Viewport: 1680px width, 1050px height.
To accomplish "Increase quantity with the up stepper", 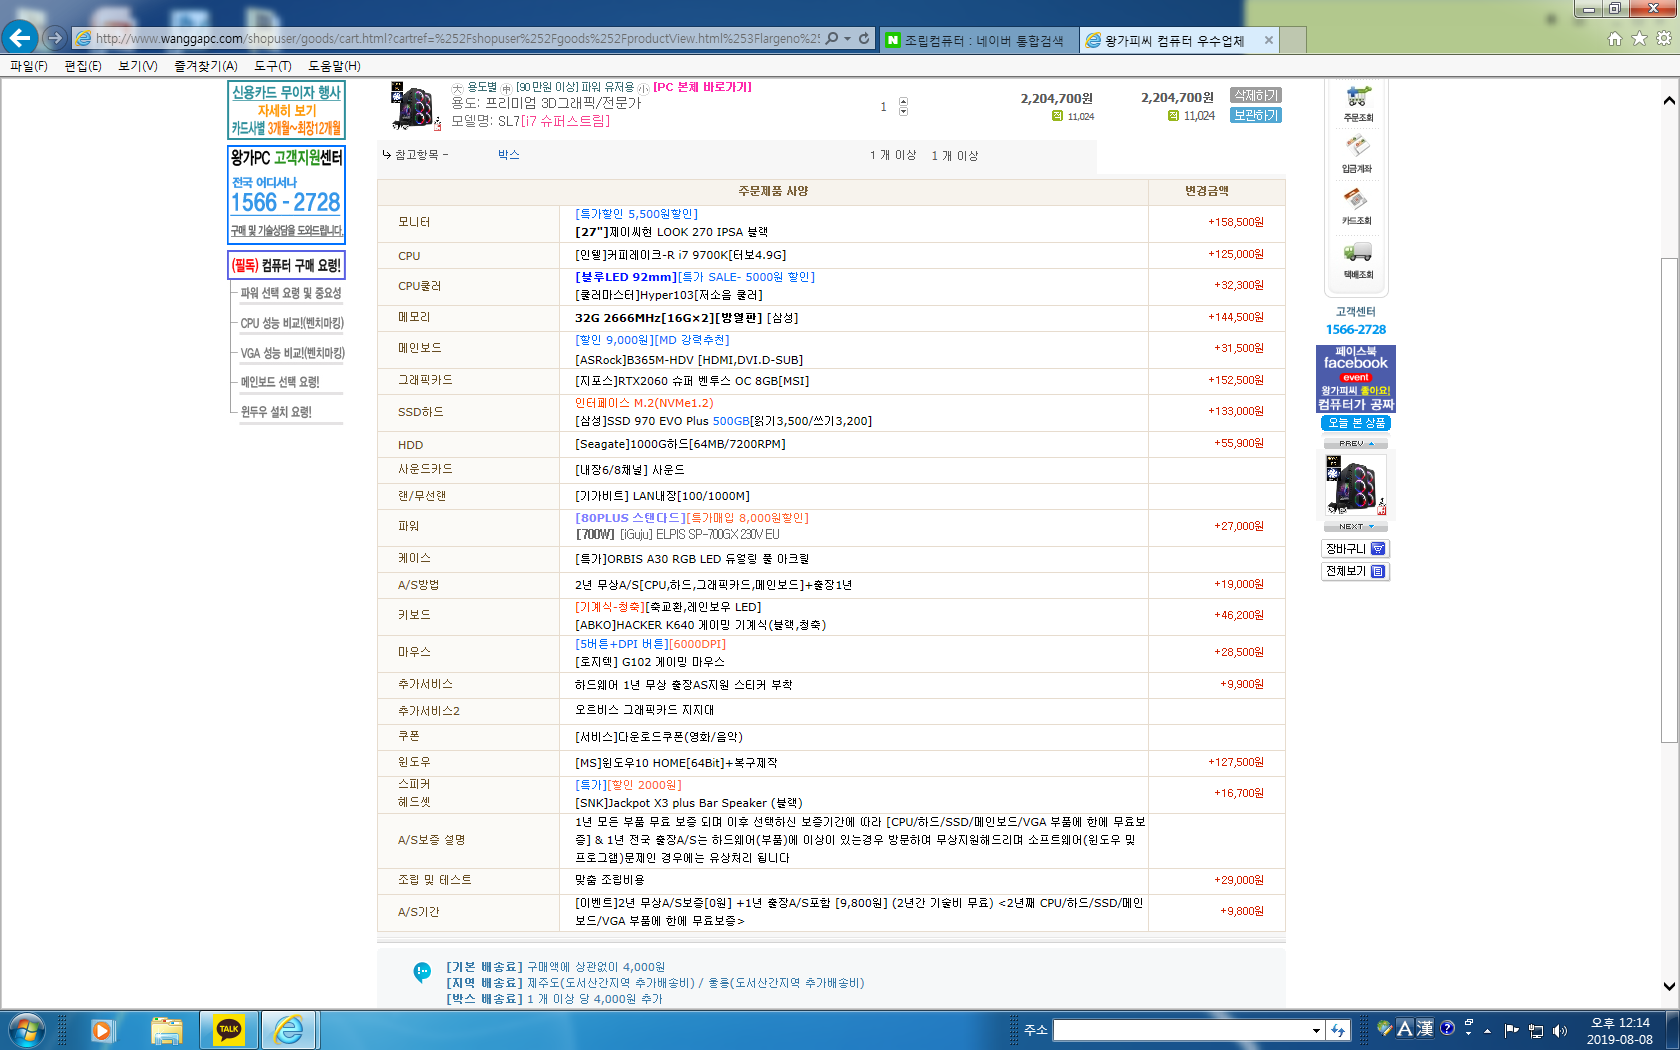I will [x=903, y=101].
